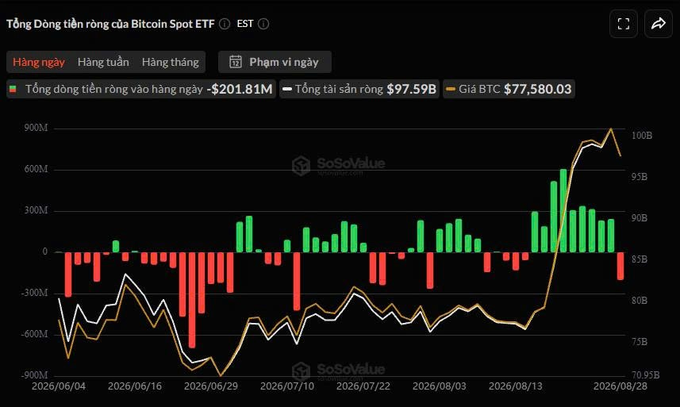
Task: Click the -900M left axis label
Action: point(34,375)
